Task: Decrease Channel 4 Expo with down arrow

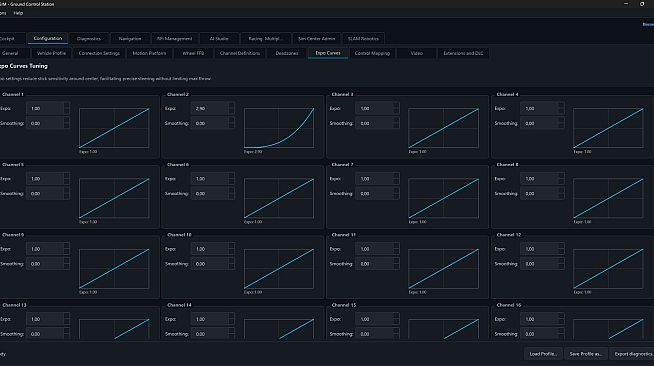Action: coord(561,111)
